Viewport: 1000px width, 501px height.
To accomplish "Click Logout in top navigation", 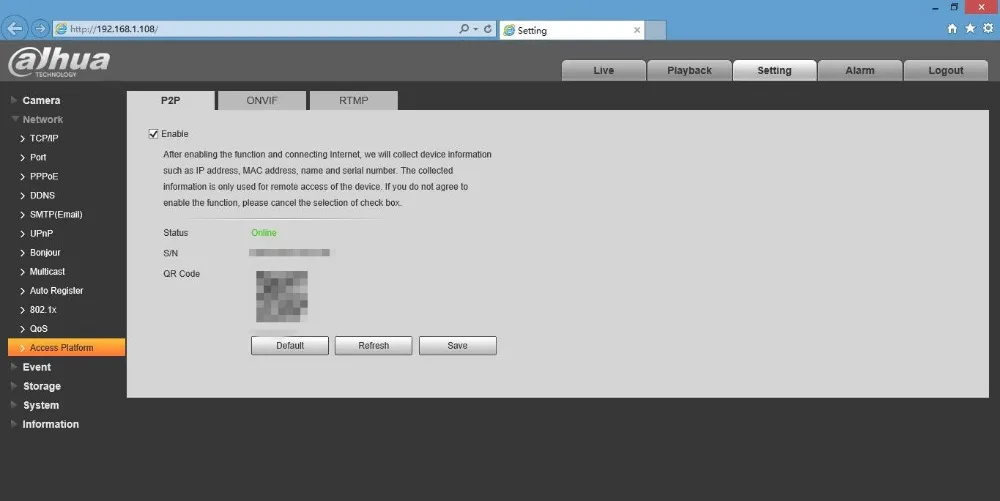I will pyautogui.click(x=946, y=70).
